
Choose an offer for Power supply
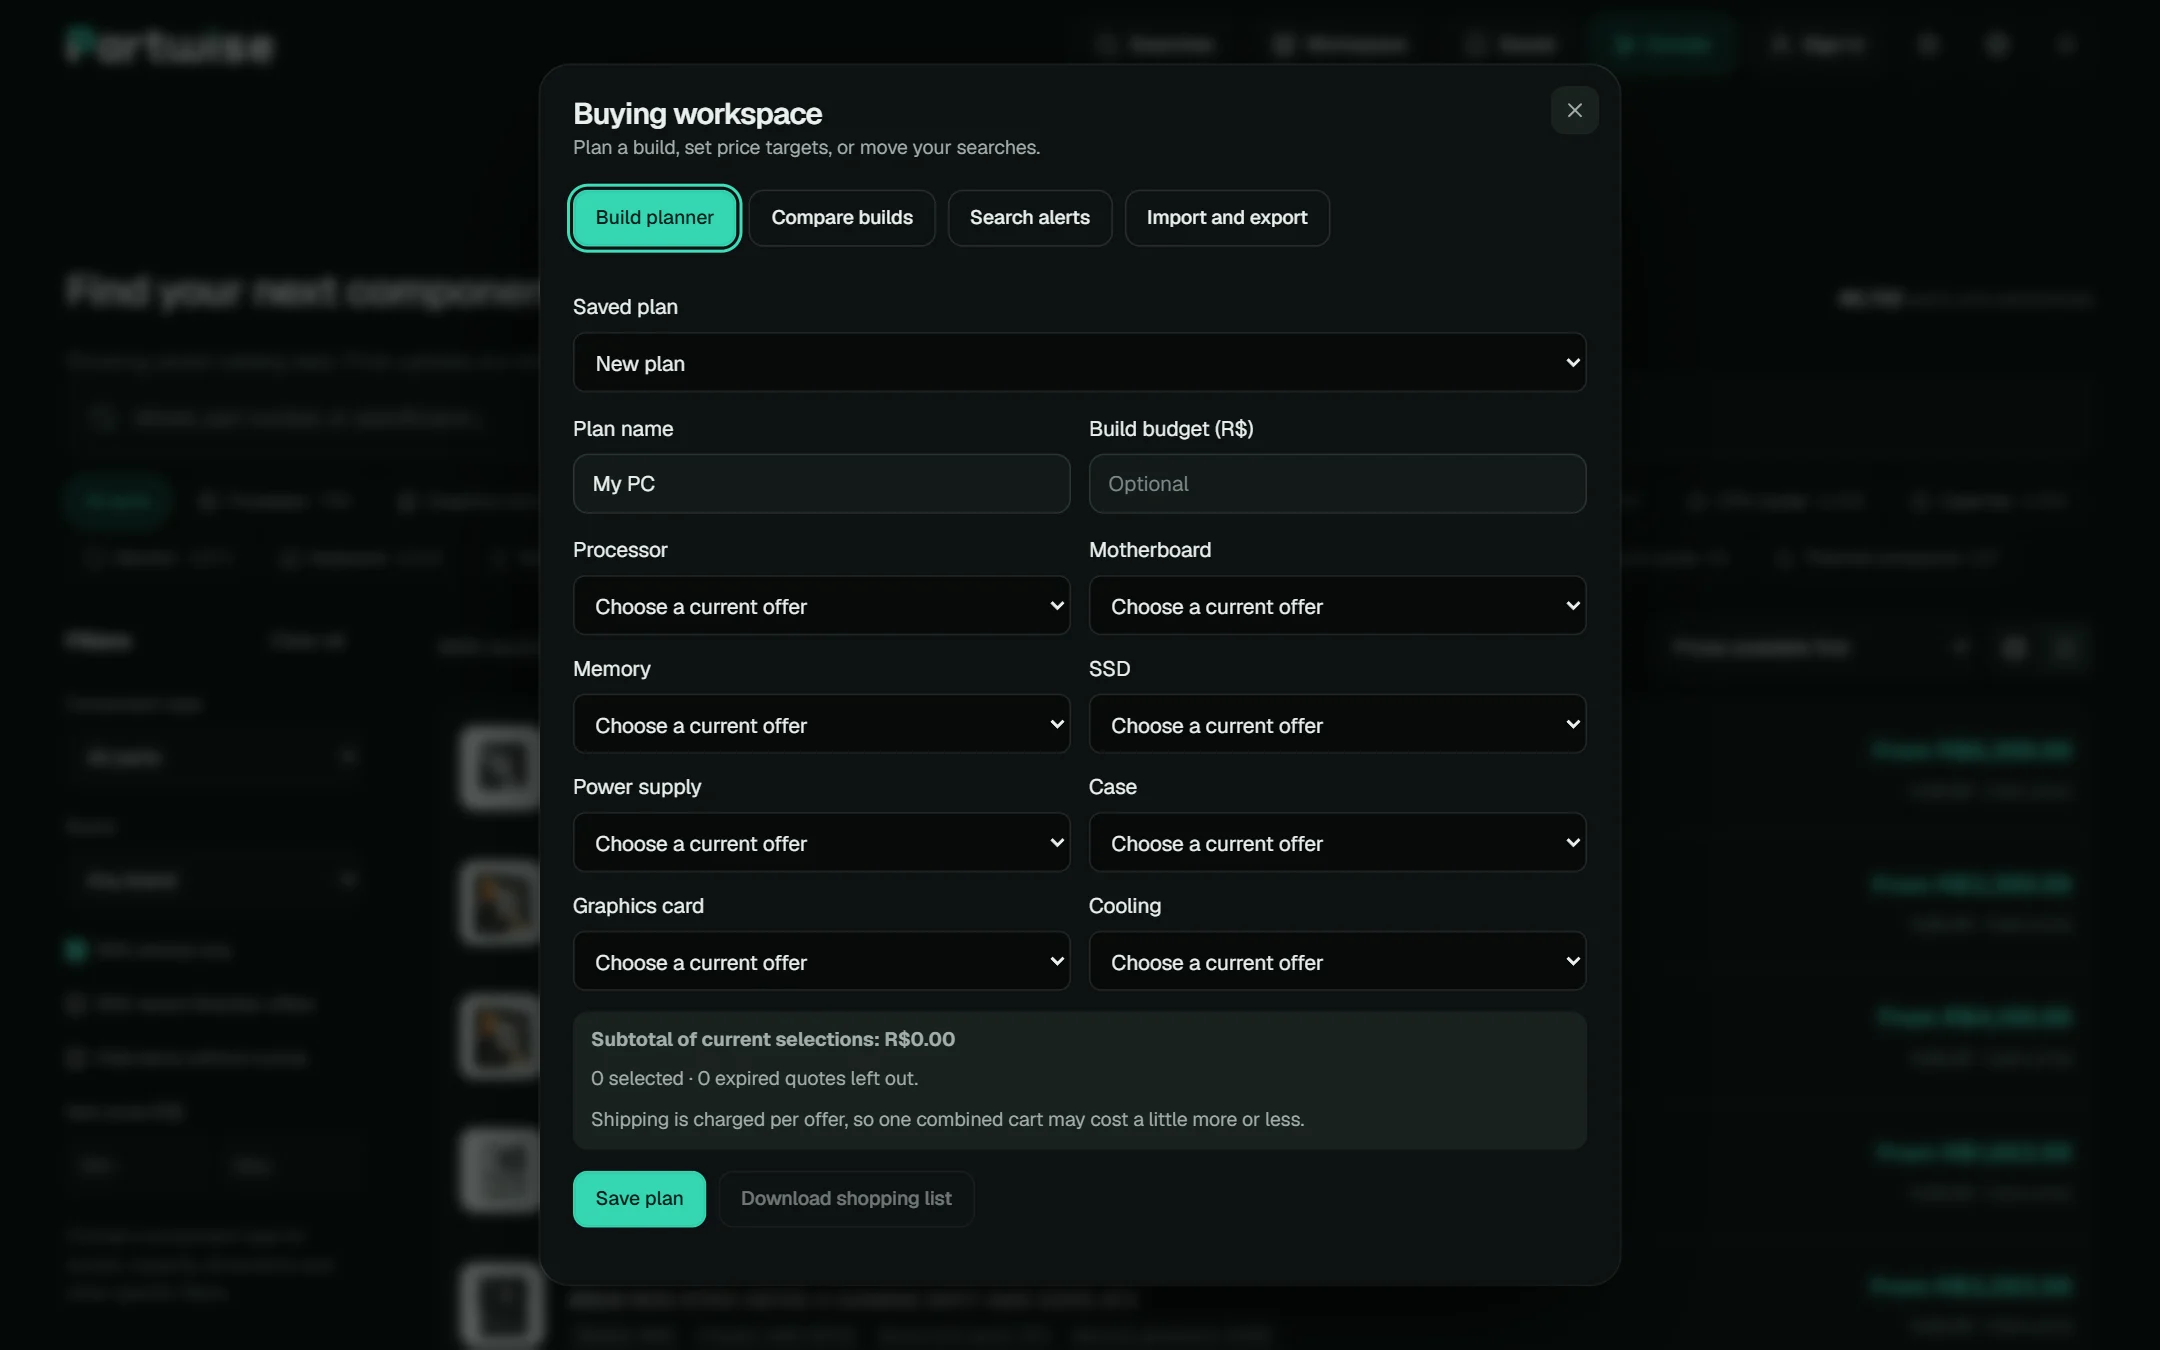coord(821,843)
